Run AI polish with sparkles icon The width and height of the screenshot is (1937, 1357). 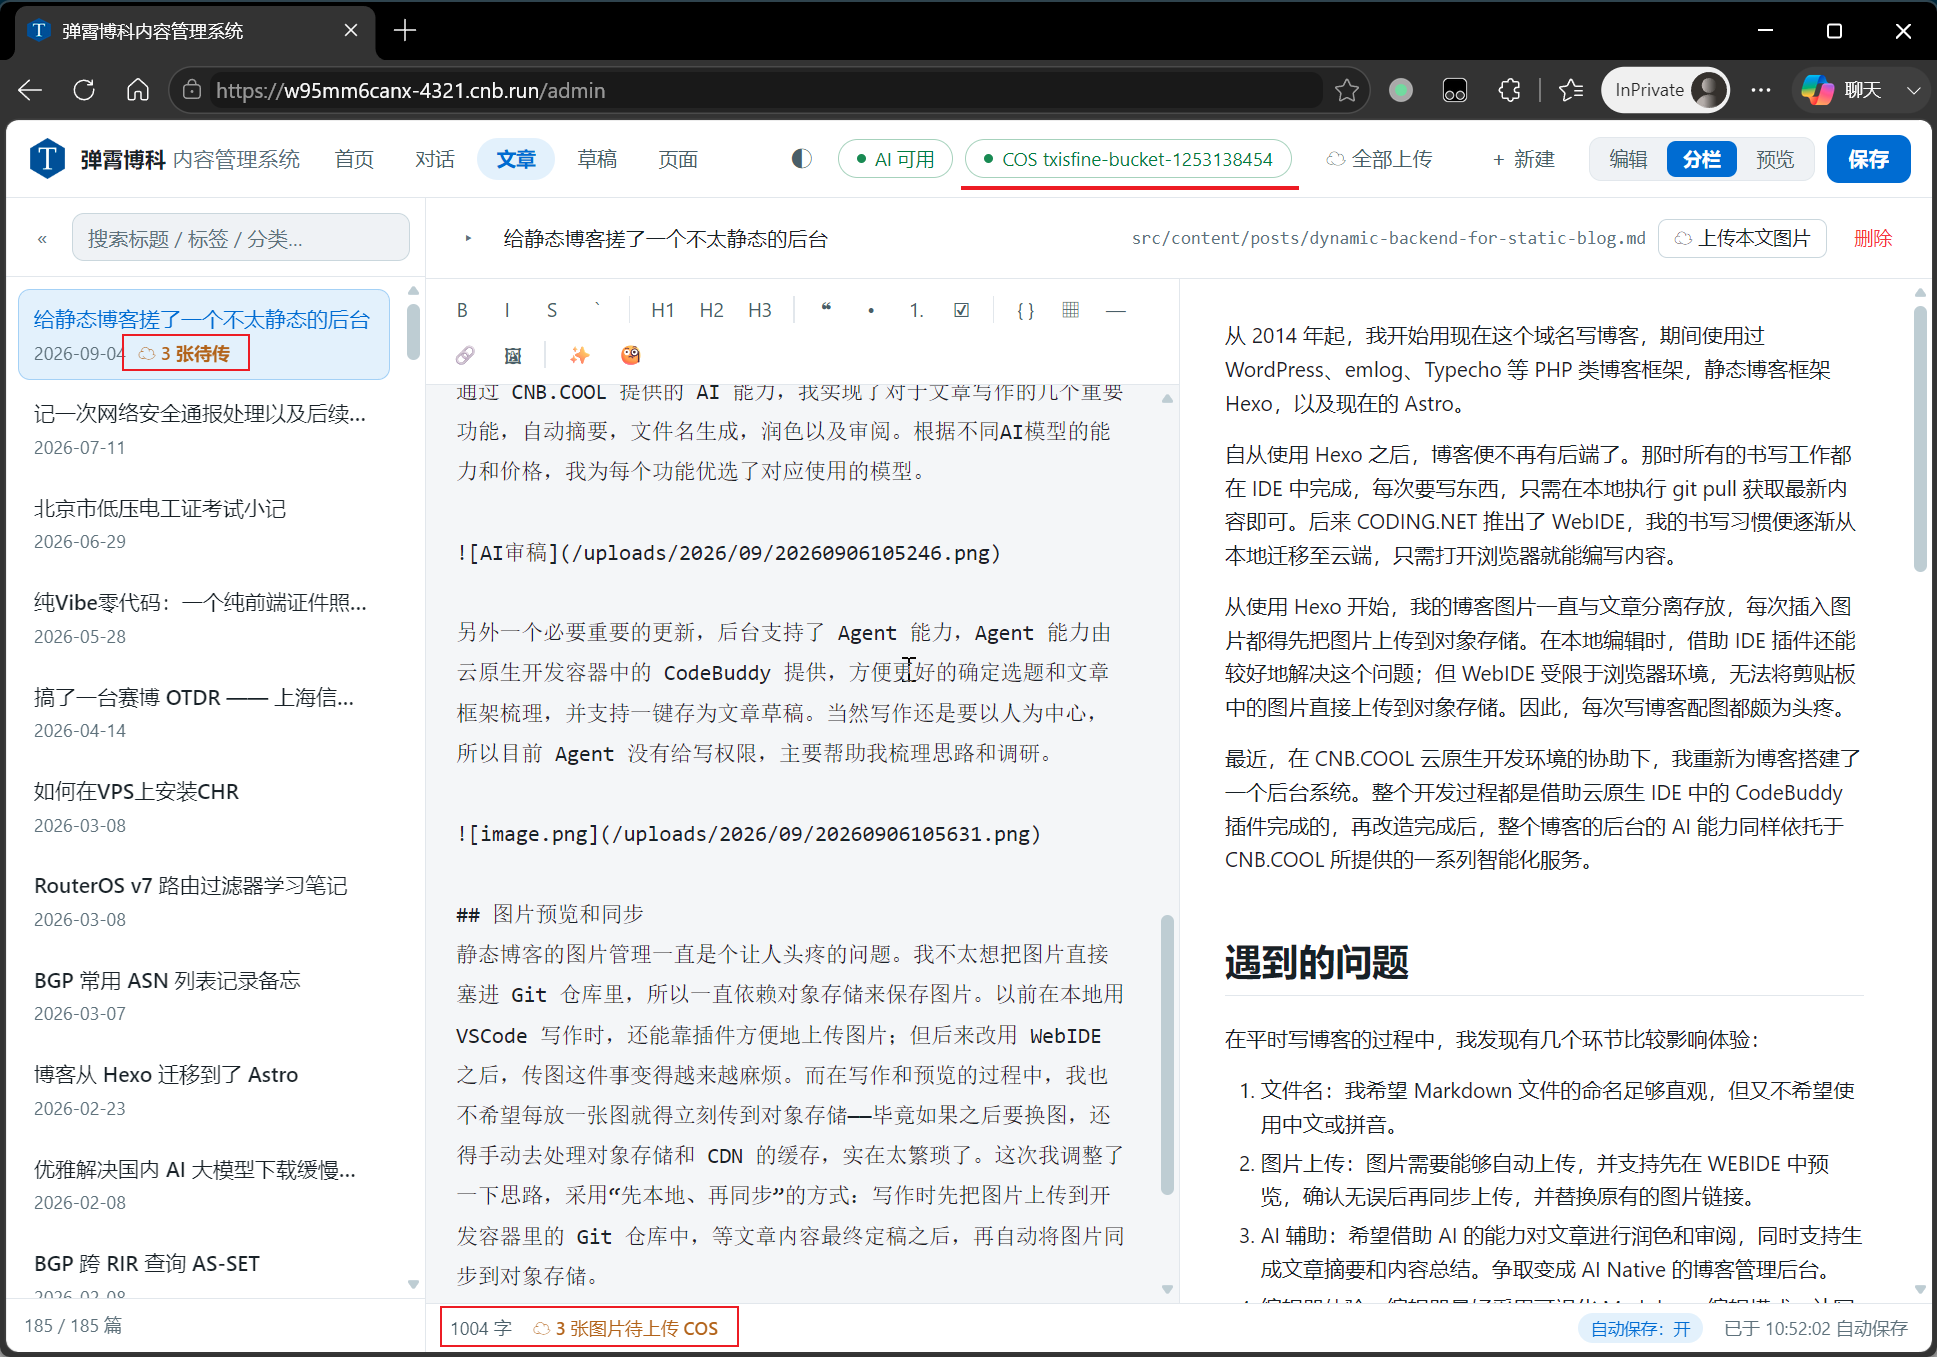pyautogui.click(x=580, y=355)
